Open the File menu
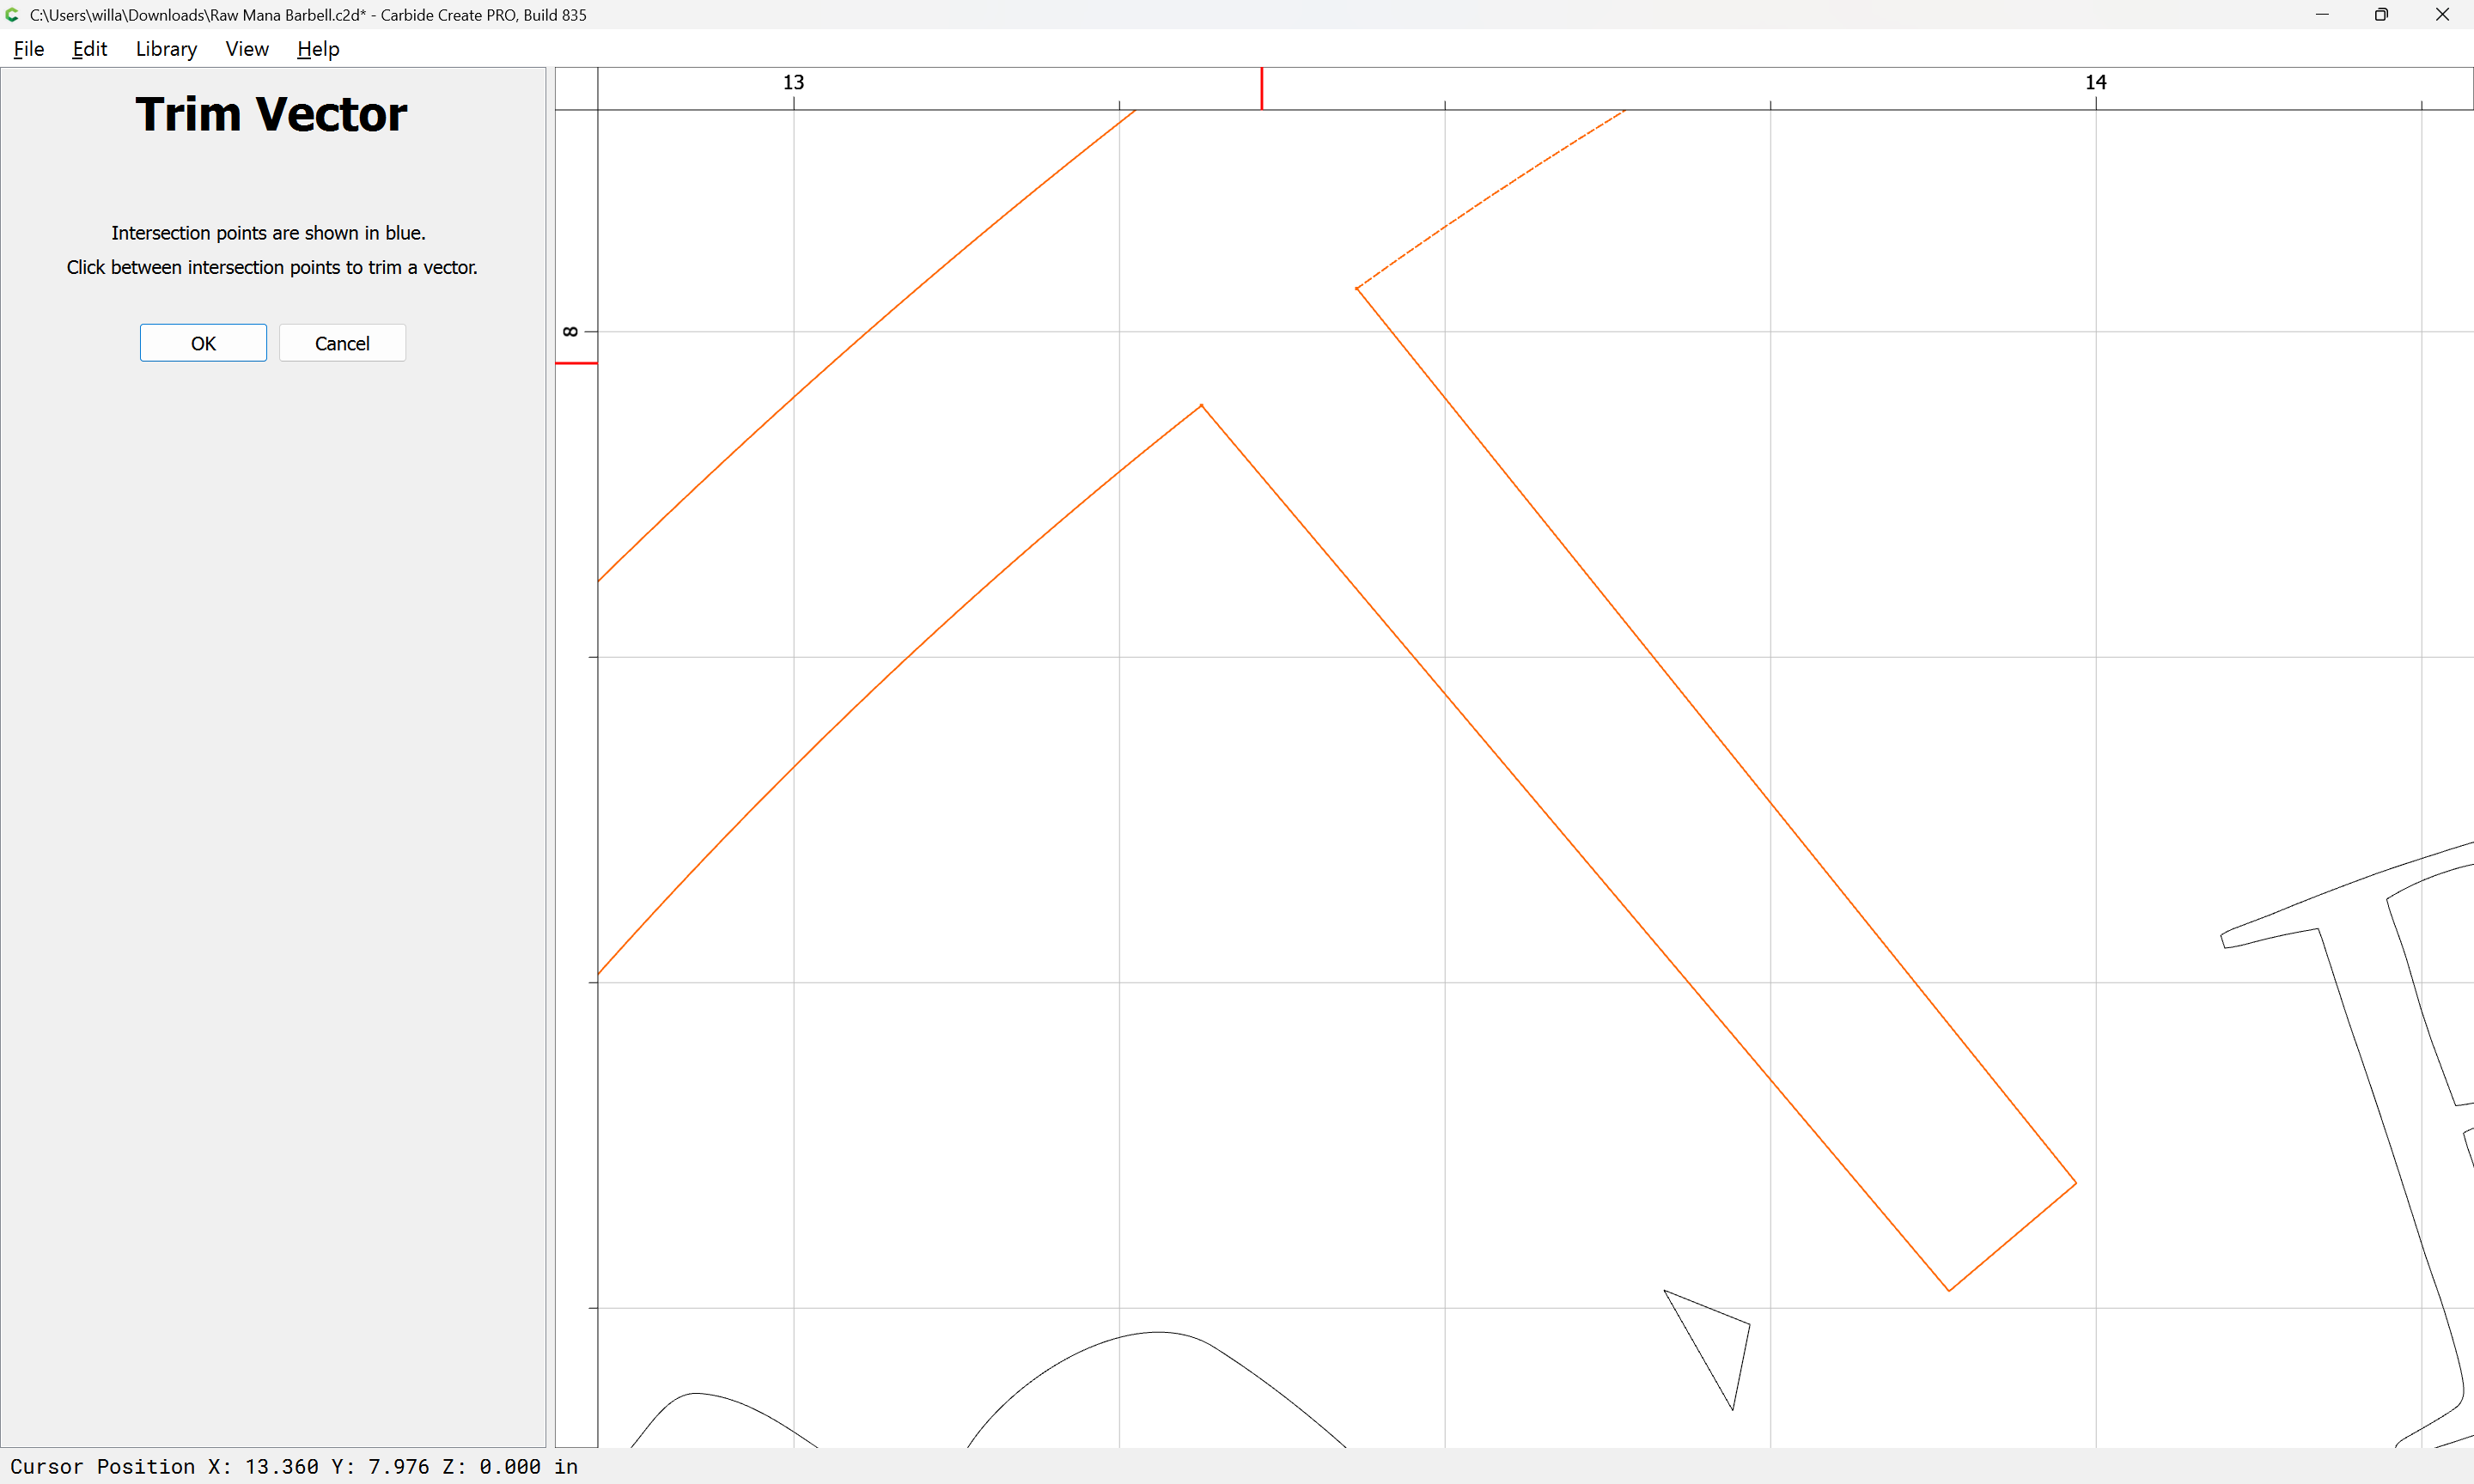The height and width of the screenshot is (1484, 2474). 28,49
